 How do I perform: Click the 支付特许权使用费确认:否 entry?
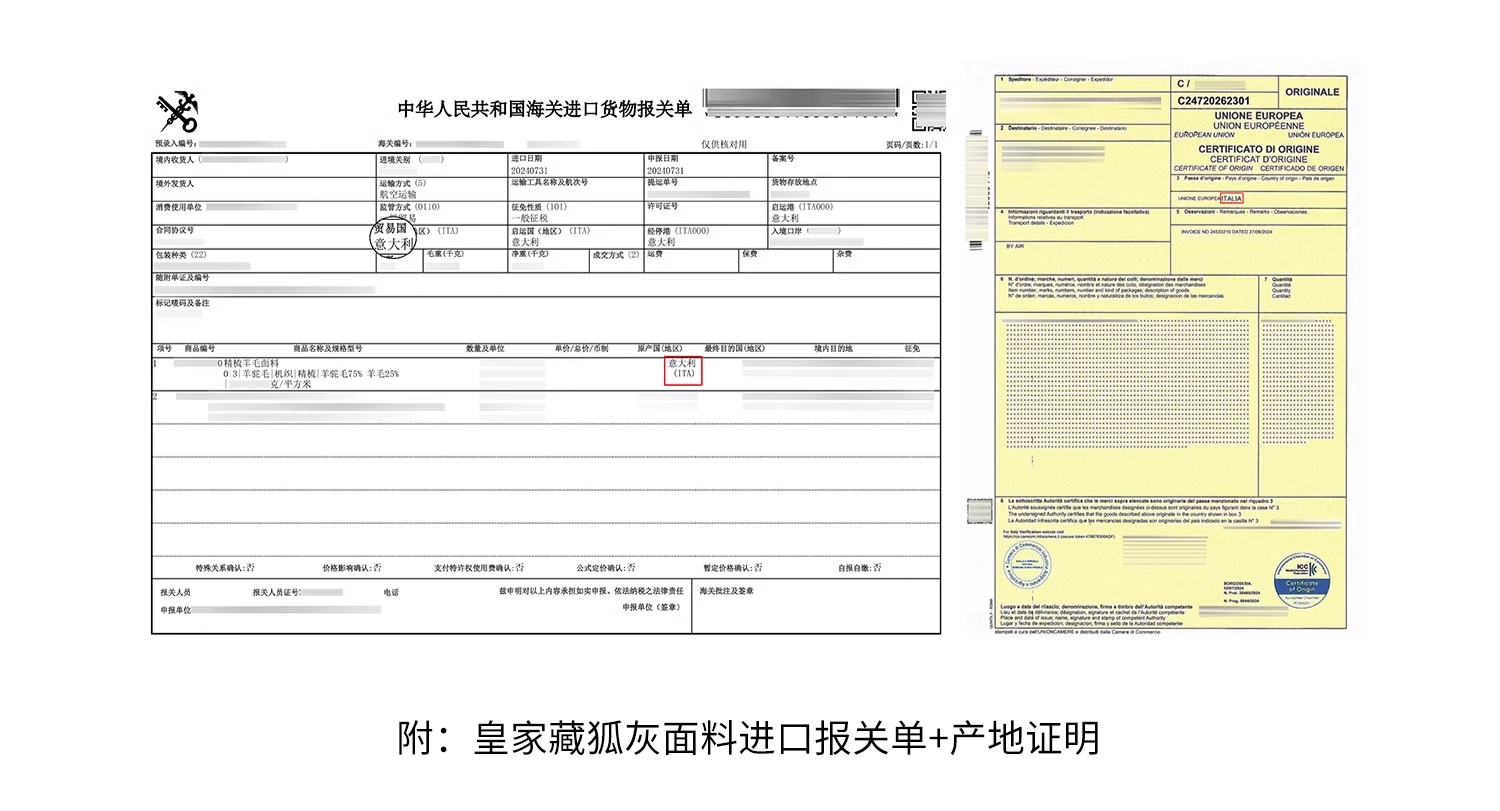tap(479, 568)
